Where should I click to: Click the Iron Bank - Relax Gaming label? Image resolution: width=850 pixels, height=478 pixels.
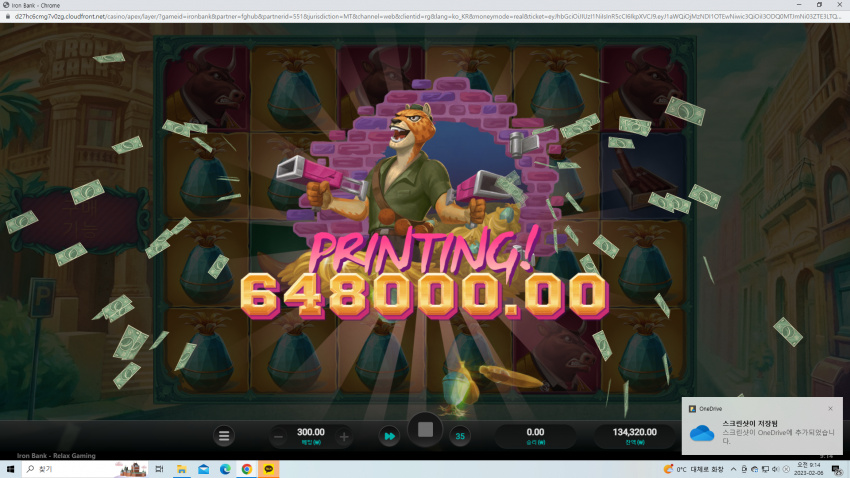point(56,456)
